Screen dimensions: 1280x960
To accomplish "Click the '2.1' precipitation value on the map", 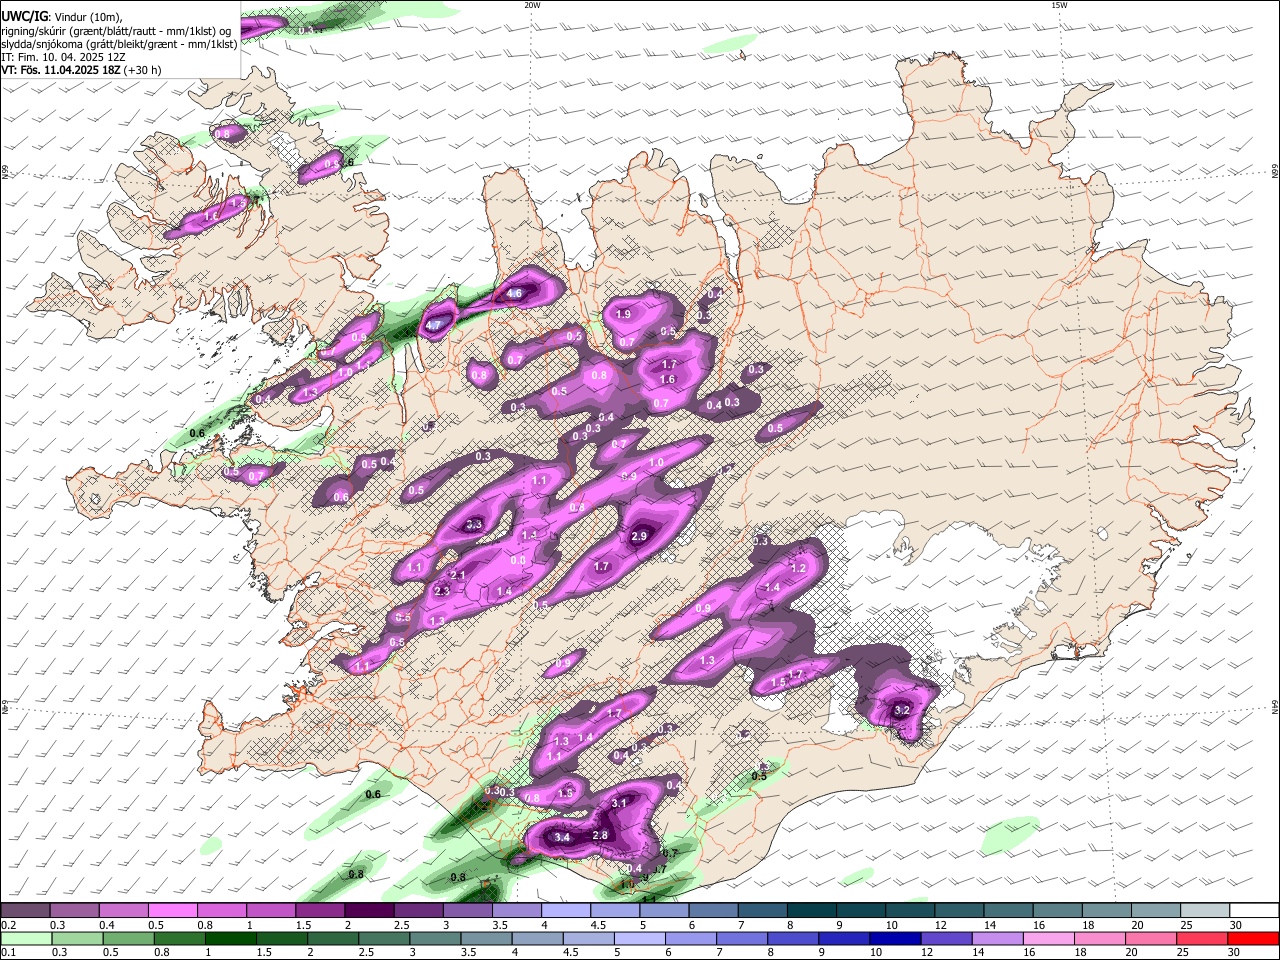I will (459, 576).
